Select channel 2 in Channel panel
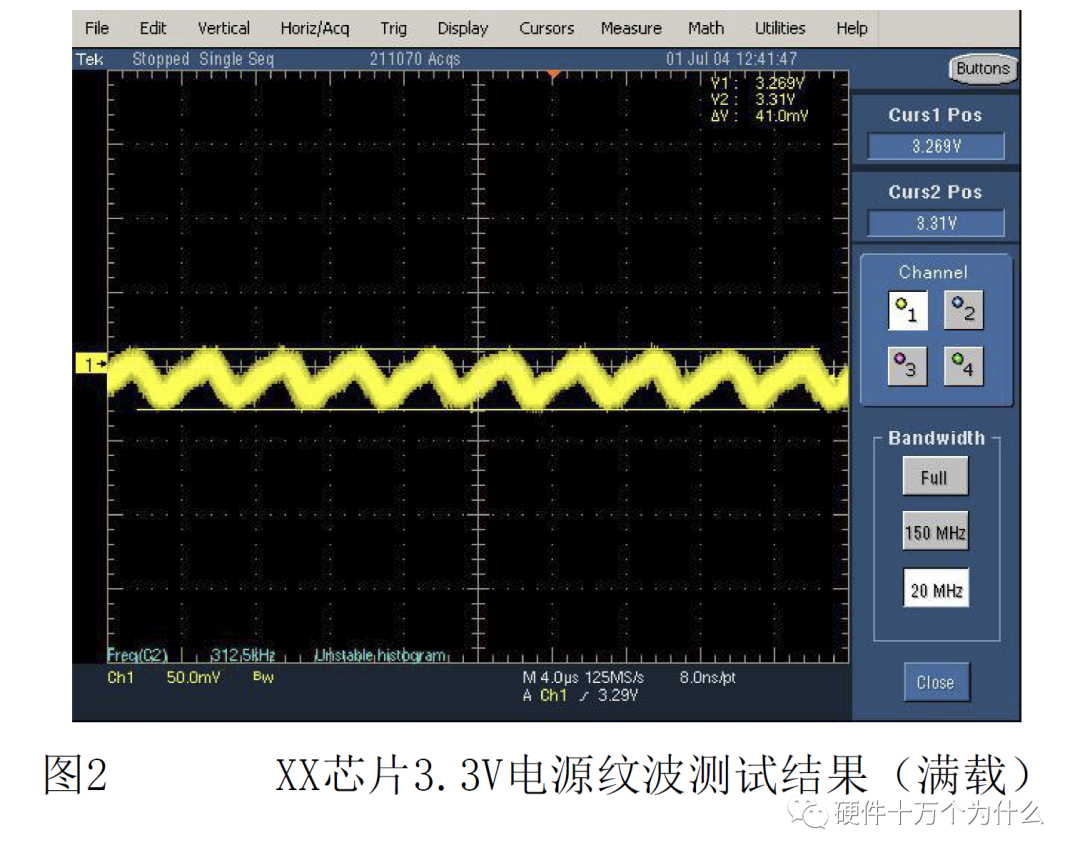 point(963,311)
